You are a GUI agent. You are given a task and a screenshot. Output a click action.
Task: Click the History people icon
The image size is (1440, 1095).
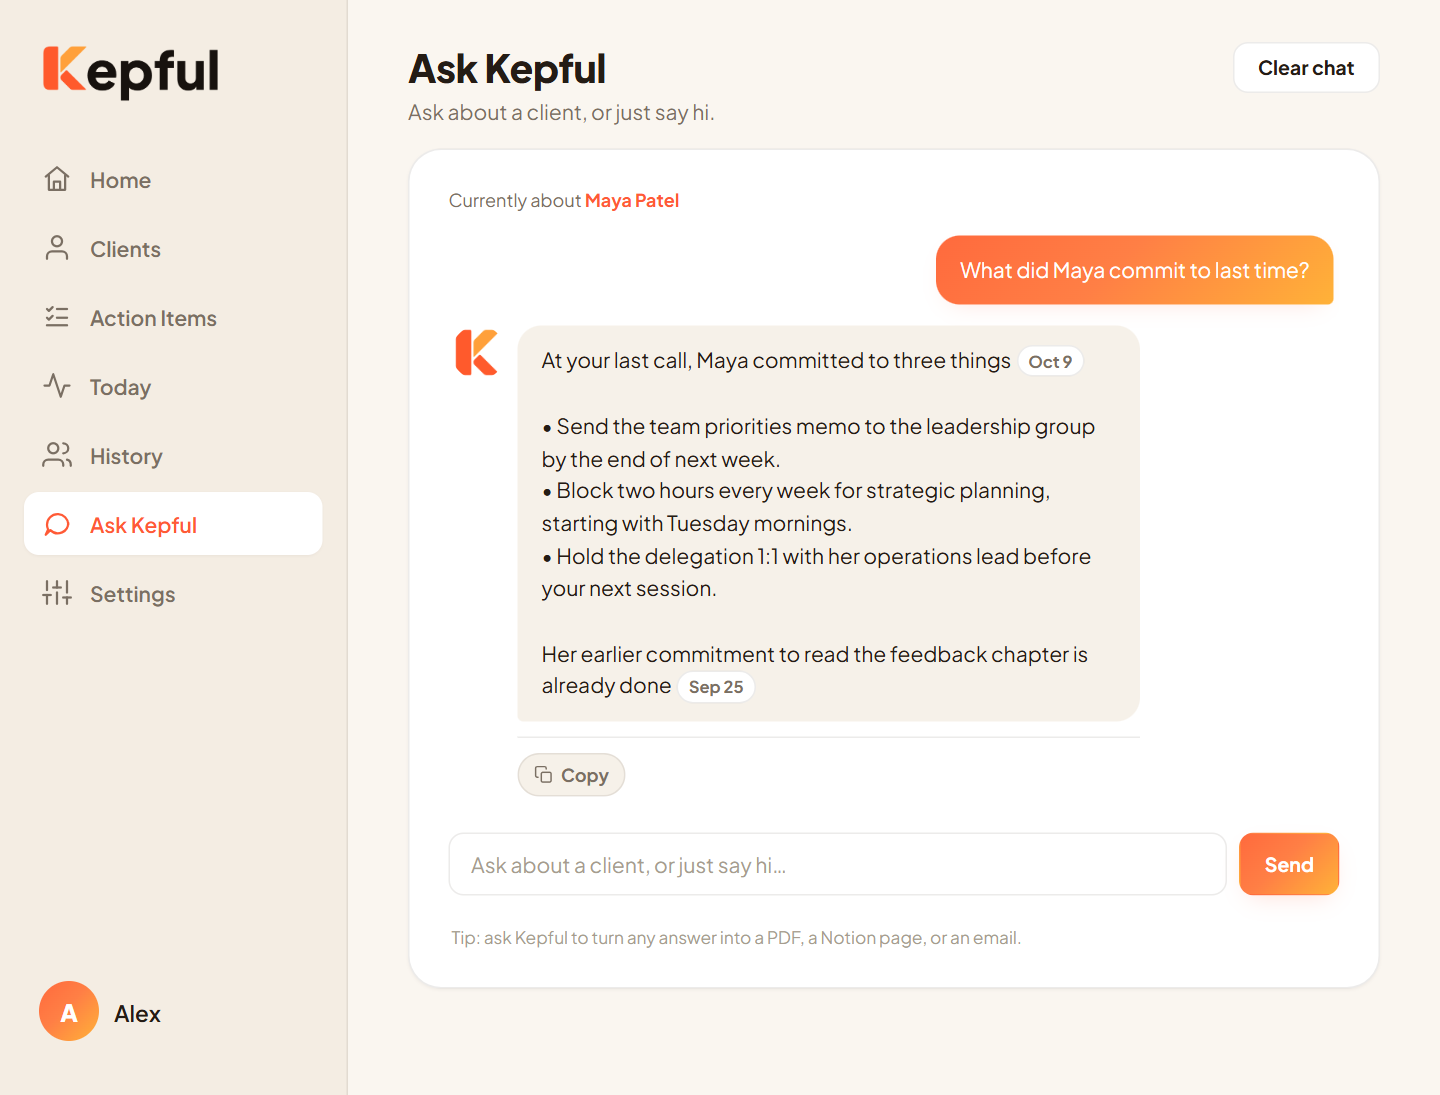[x=57, y=455]
